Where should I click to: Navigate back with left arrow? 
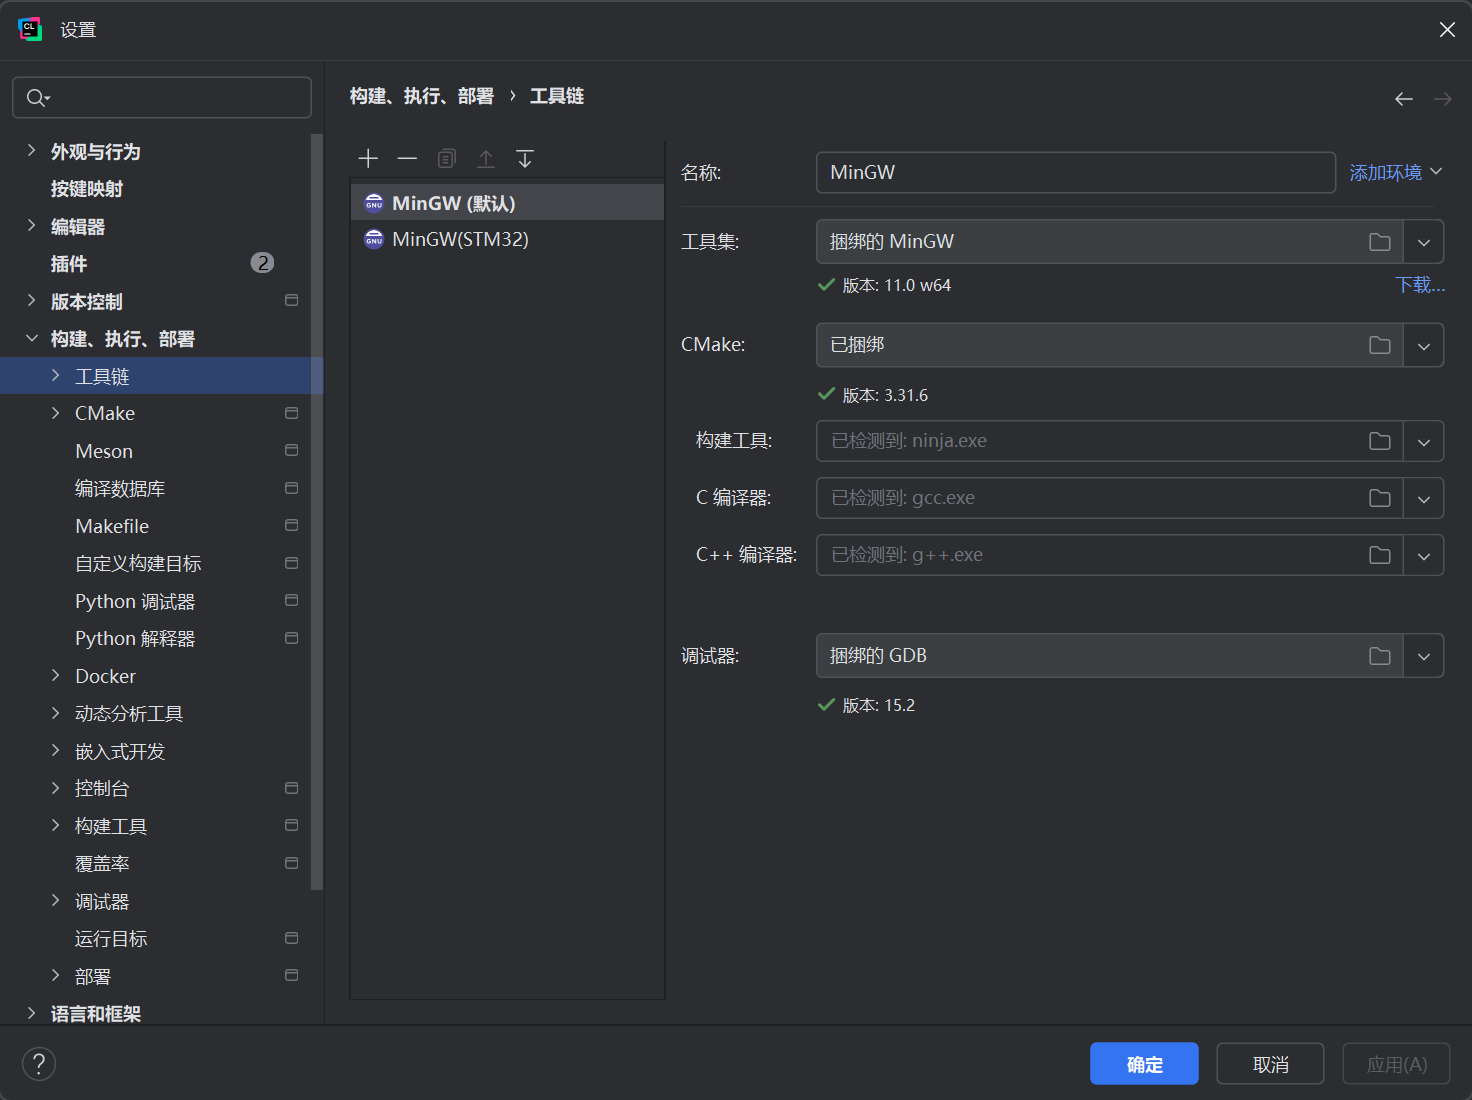[x=1404, y=98]
